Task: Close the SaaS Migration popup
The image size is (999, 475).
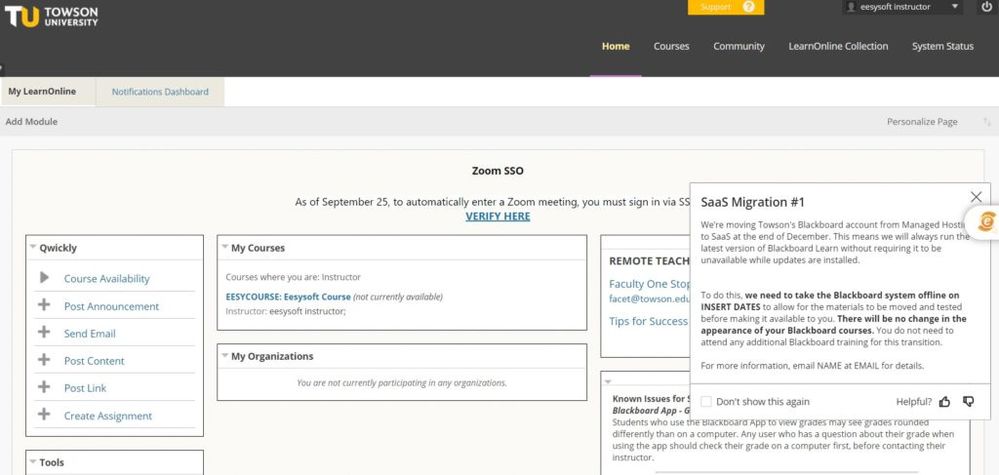Action: pyautogui.click(x=976, y=197)
